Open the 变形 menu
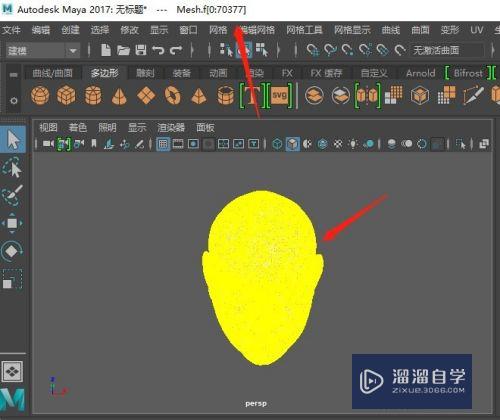This screenshot has height=420, width=500. [x=450, y=30]
